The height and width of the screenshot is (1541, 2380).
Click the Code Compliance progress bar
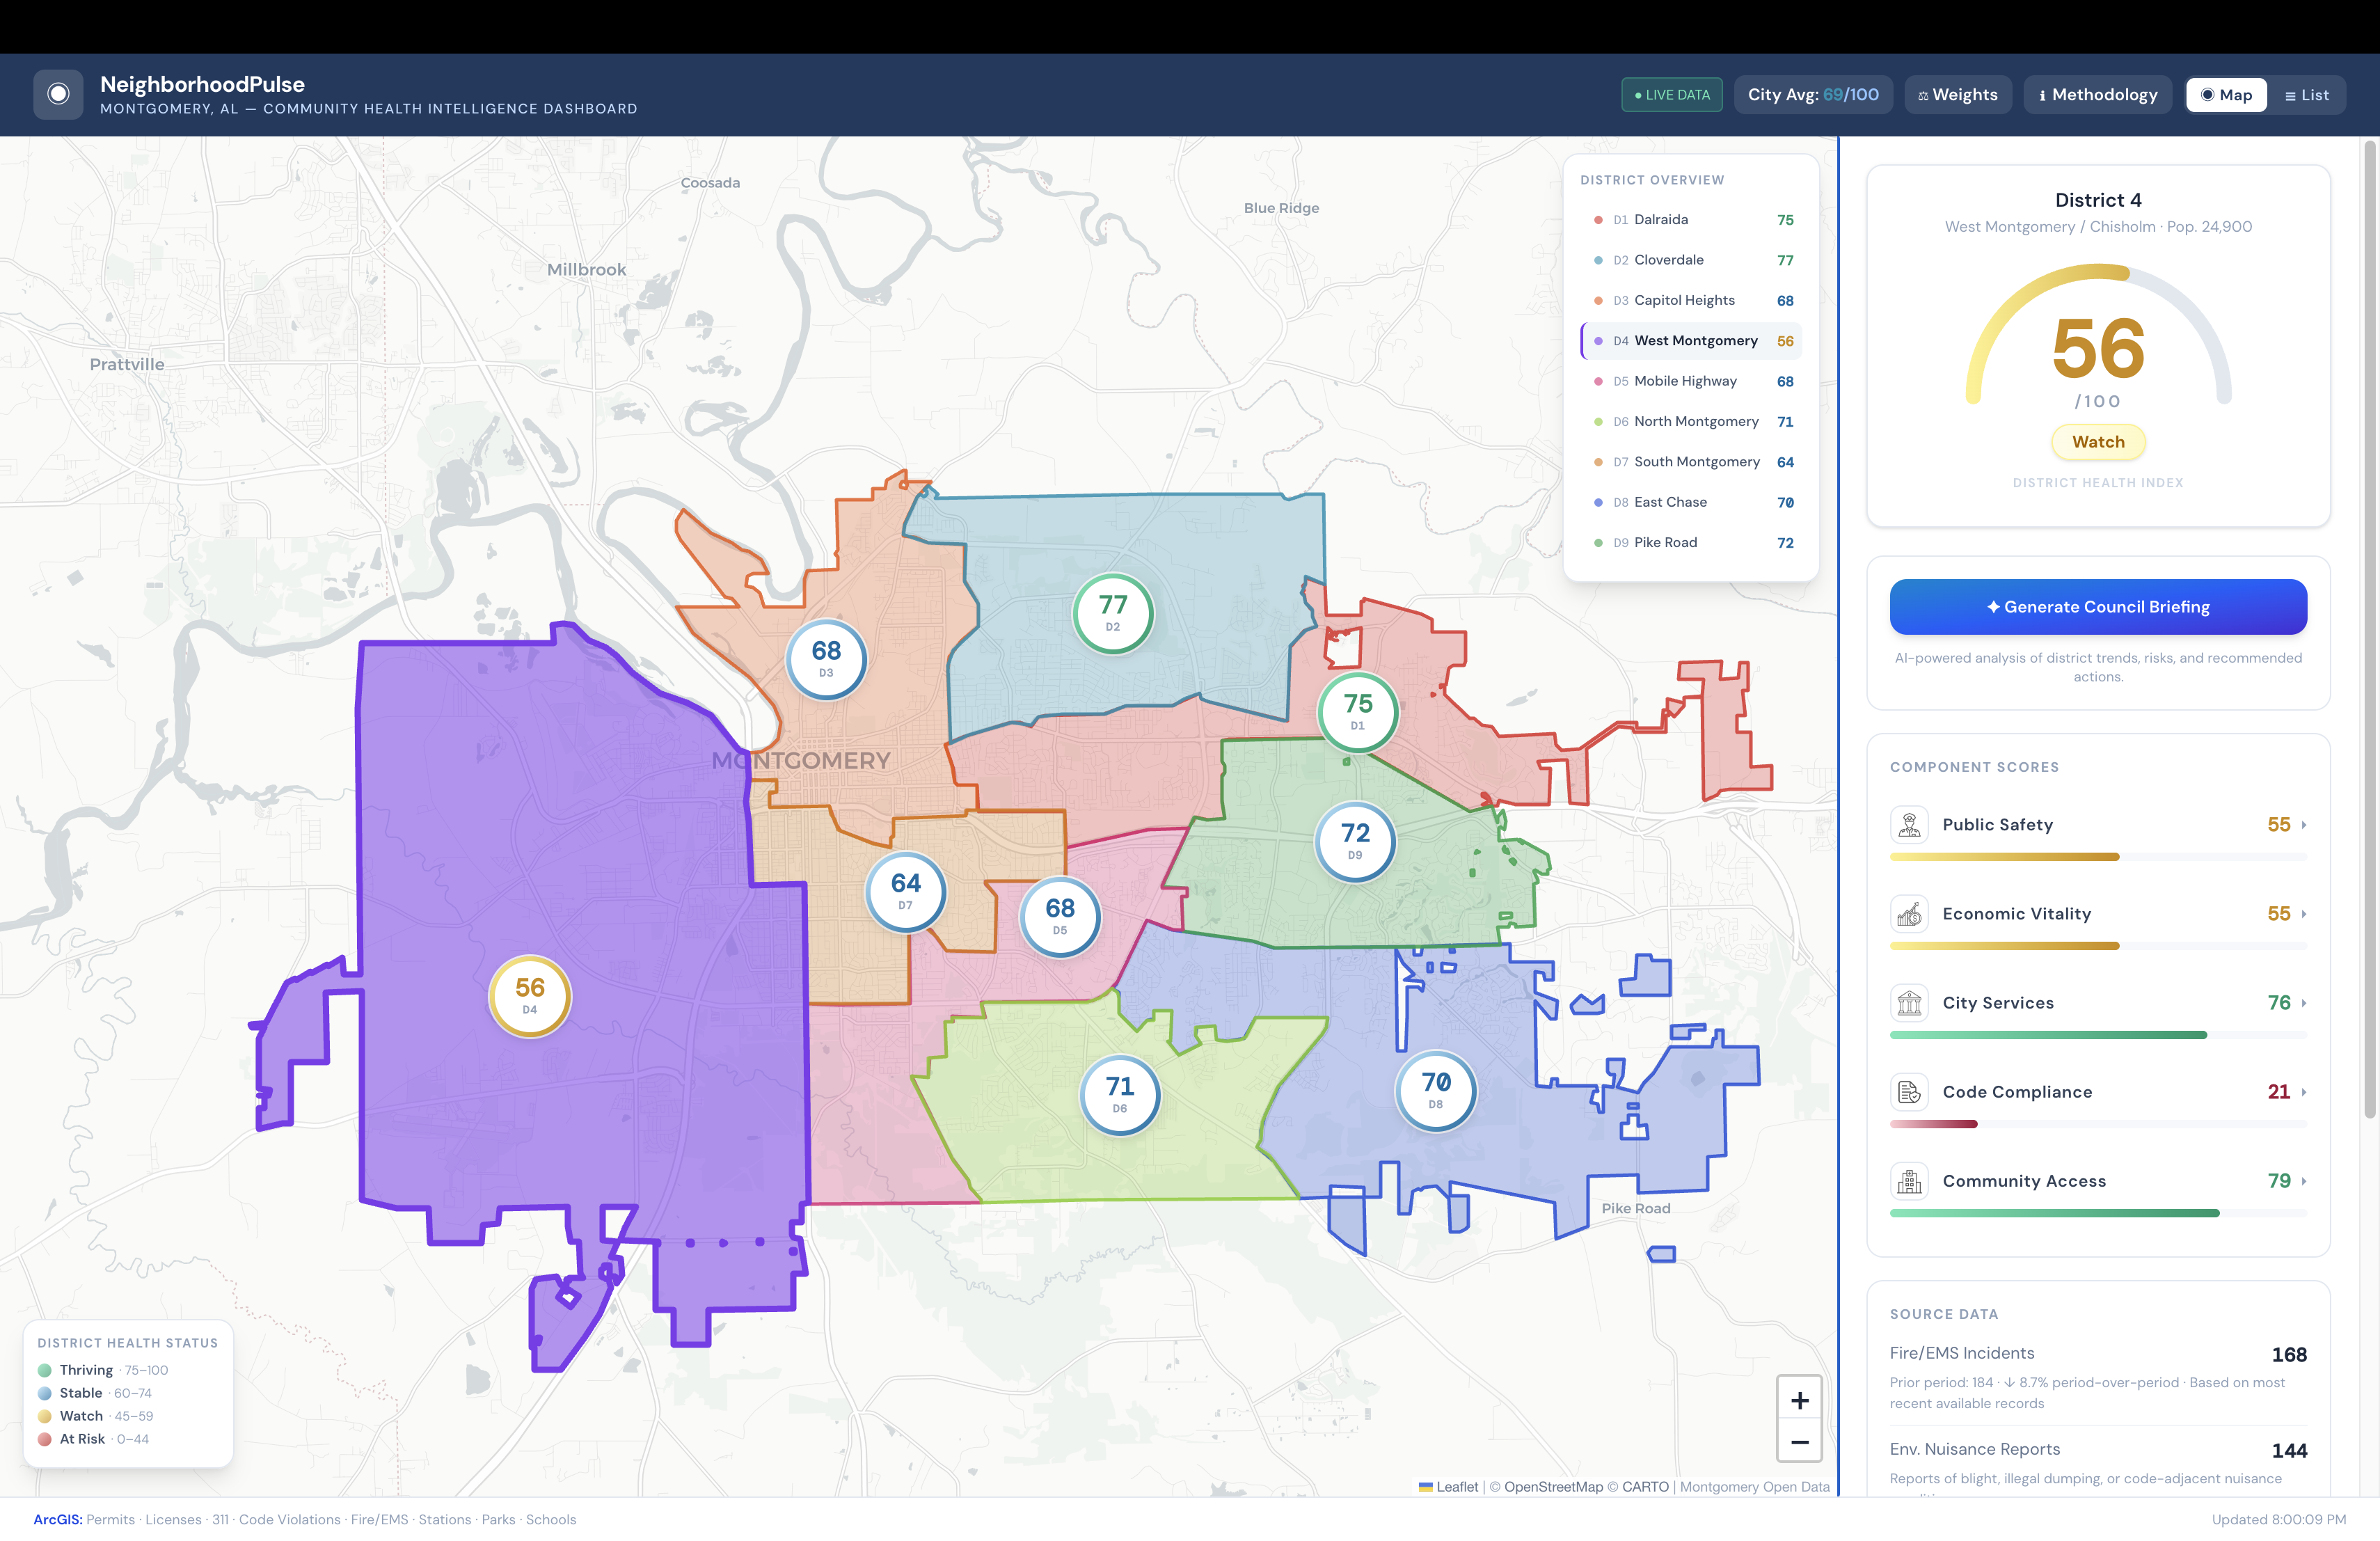2098,1124
